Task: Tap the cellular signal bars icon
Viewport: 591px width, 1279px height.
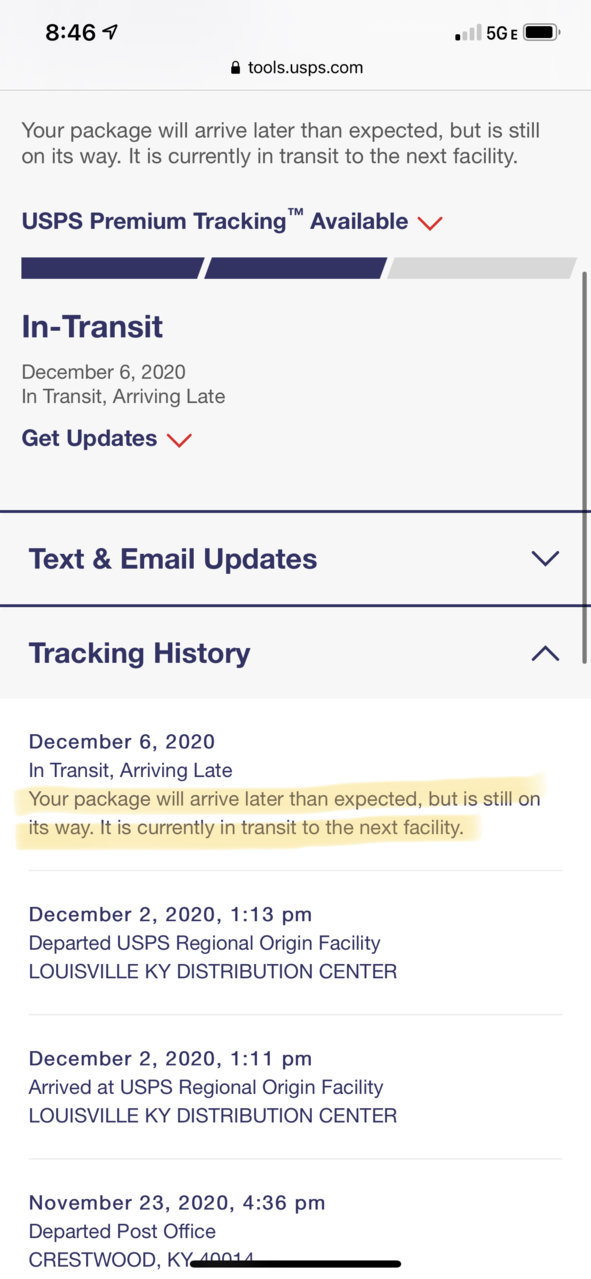Action: tap(468, 33)
